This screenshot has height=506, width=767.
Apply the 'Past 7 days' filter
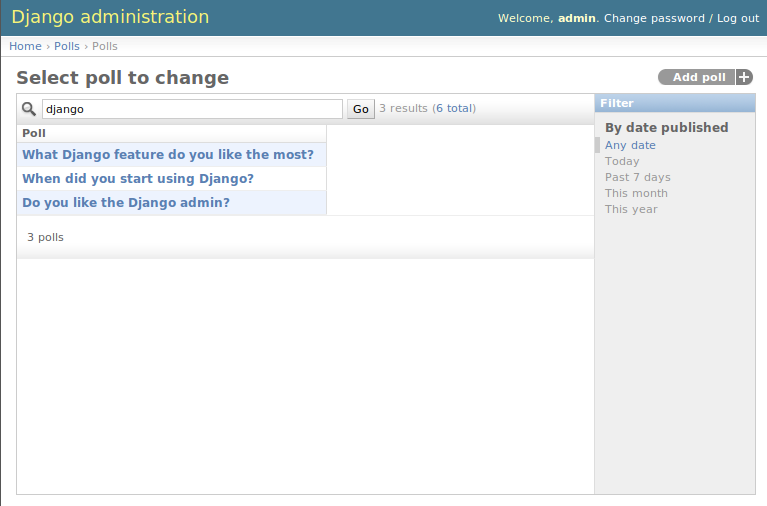click(637, 177)
